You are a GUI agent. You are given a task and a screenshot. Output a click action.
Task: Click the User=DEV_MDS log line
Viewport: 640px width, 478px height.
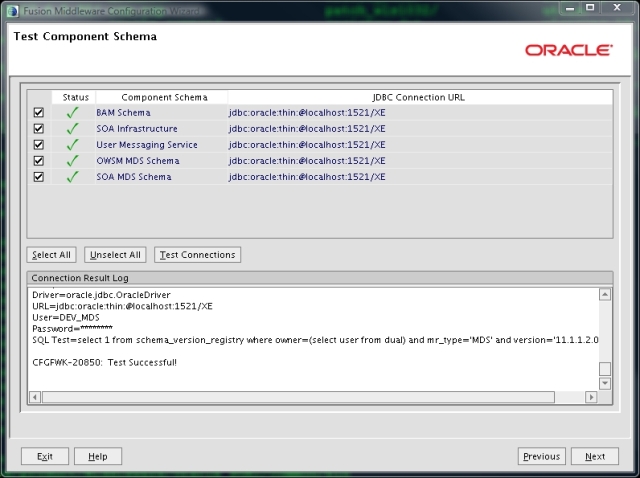(66, 318)
